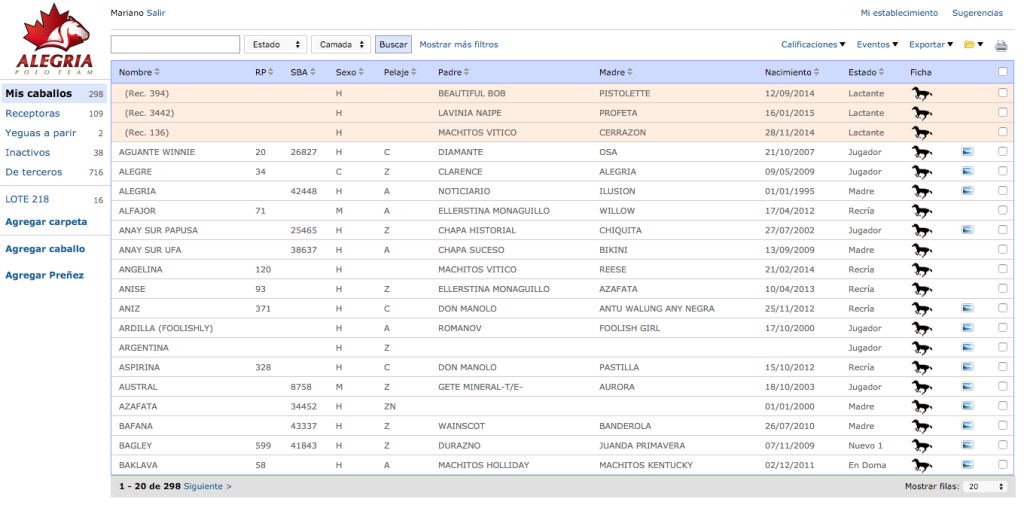
Task: Open the Calificaciones menu
Action: 812,45
